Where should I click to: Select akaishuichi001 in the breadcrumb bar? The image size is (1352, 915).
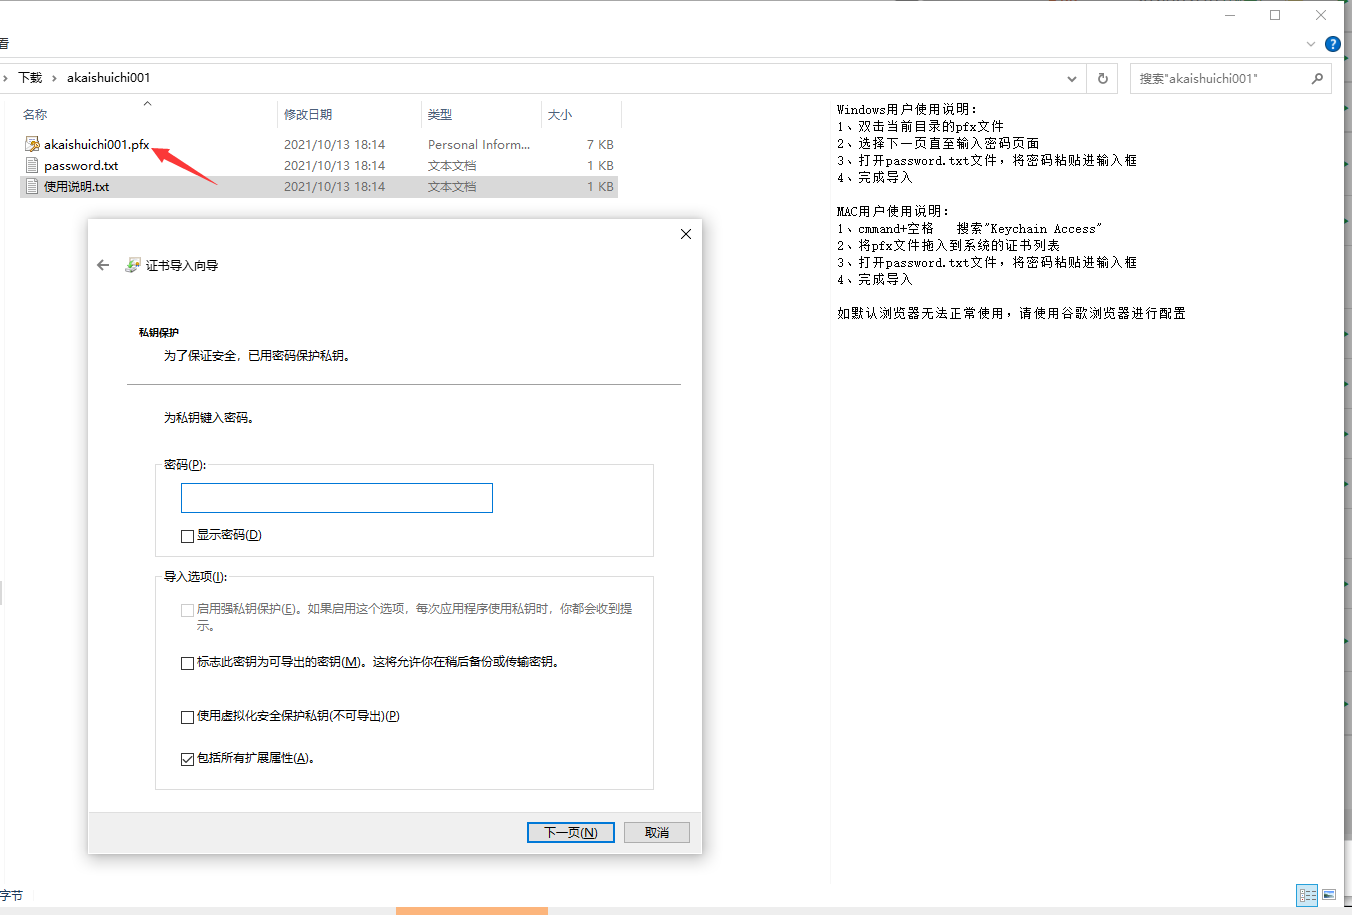pyautogui.click(x=108, y=77)
